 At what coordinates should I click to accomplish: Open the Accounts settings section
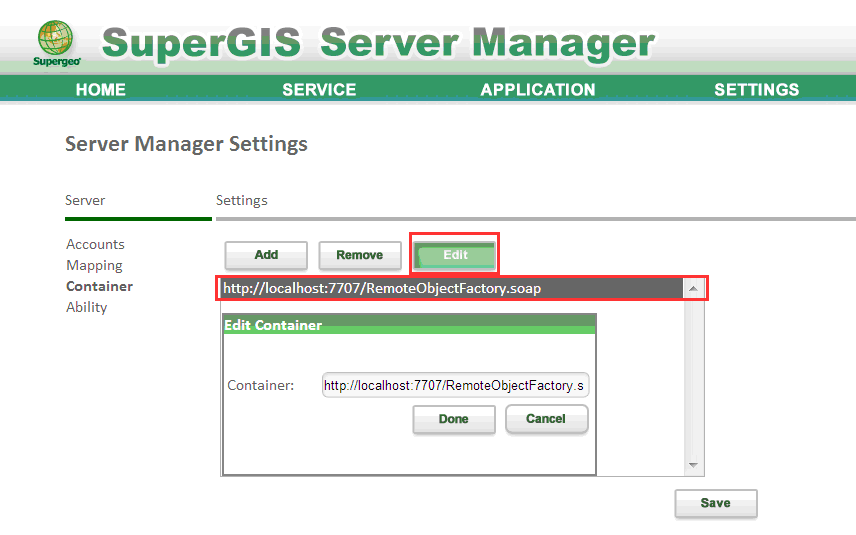(x=95, y=244)
